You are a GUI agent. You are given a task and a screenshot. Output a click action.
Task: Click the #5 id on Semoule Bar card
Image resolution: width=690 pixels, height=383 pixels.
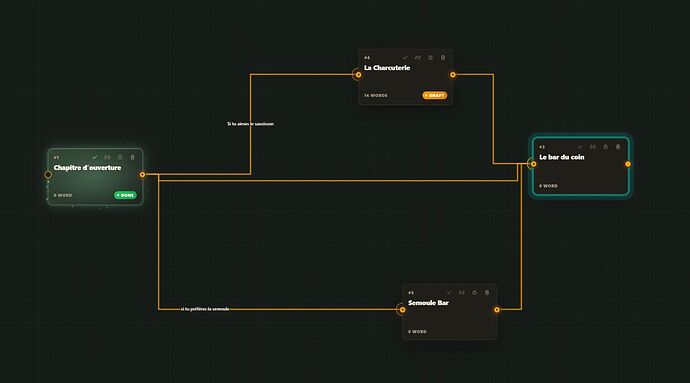[x=411, y=293]
